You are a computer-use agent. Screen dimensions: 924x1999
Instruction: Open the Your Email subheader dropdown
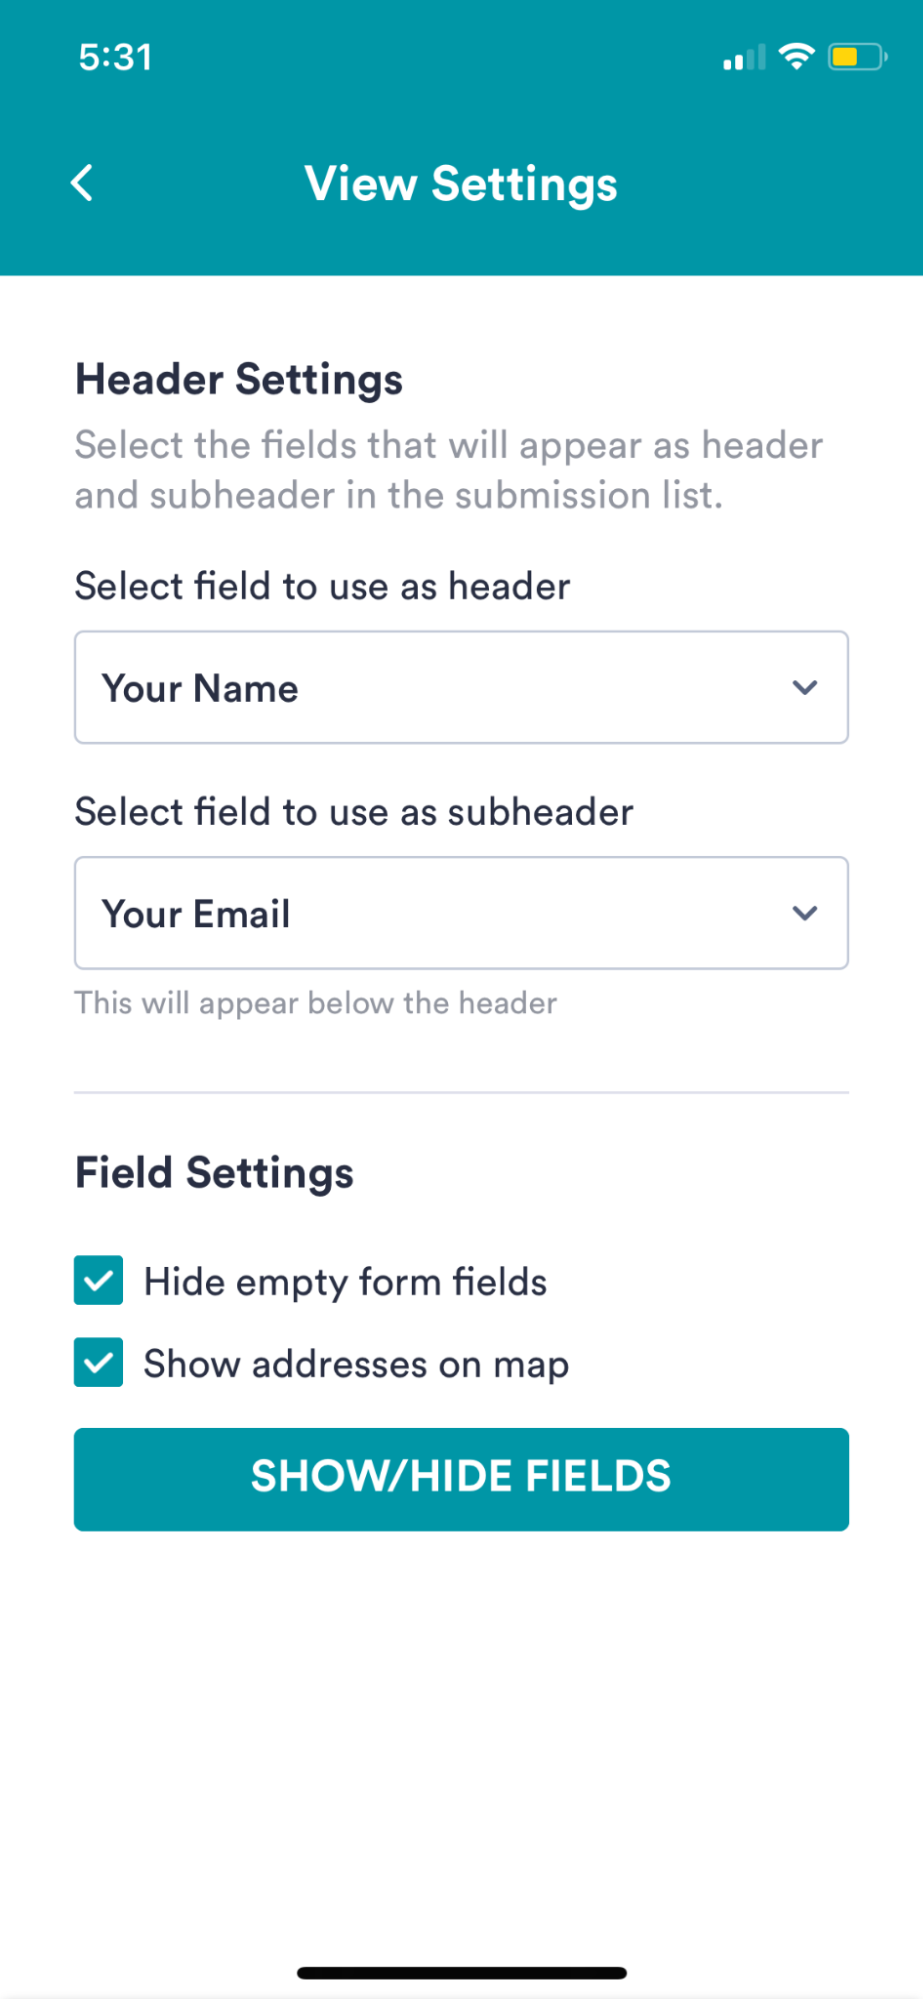461,913
